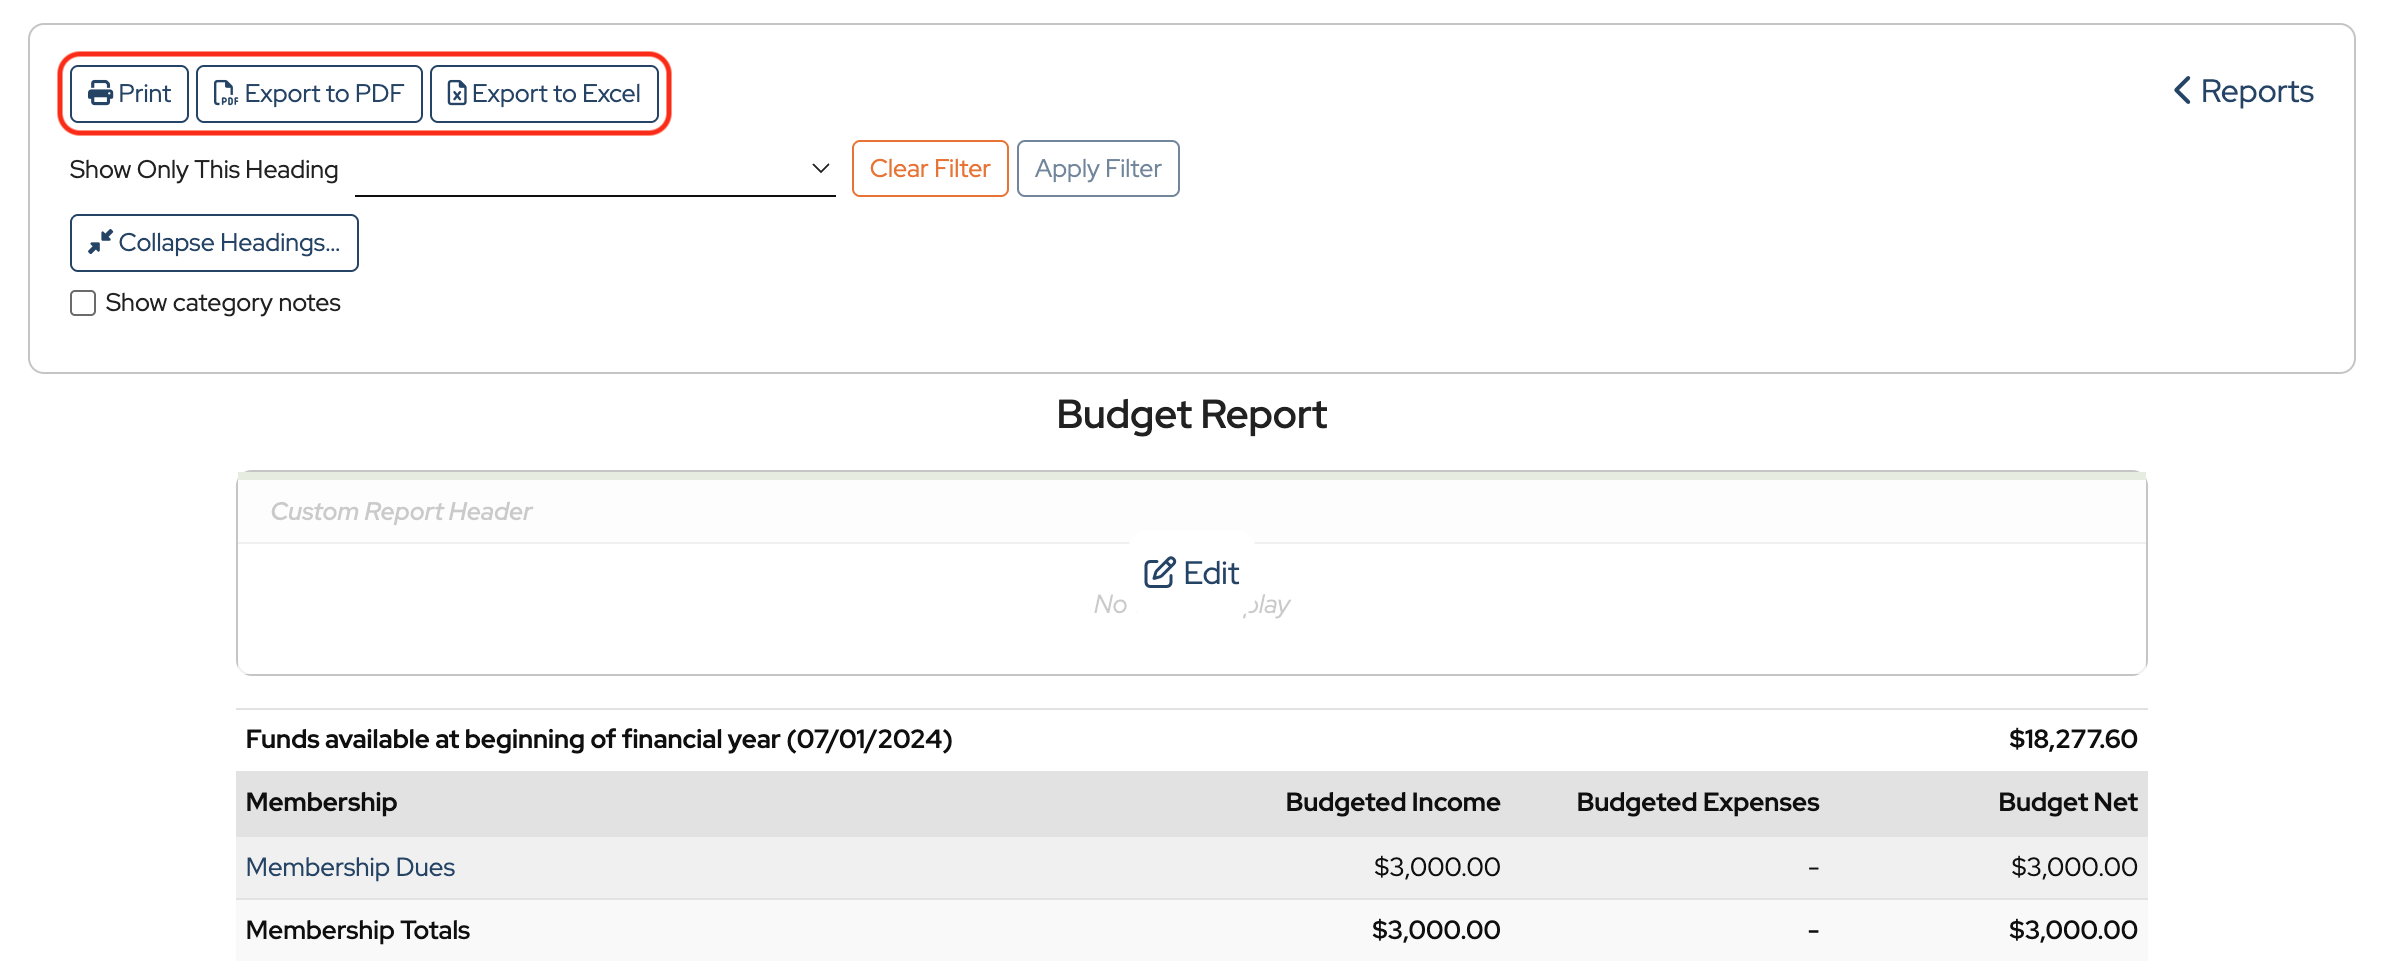Click the Membership Totals row
The width and height of the screenshot is (2384, 976).
tap(357, 930)
